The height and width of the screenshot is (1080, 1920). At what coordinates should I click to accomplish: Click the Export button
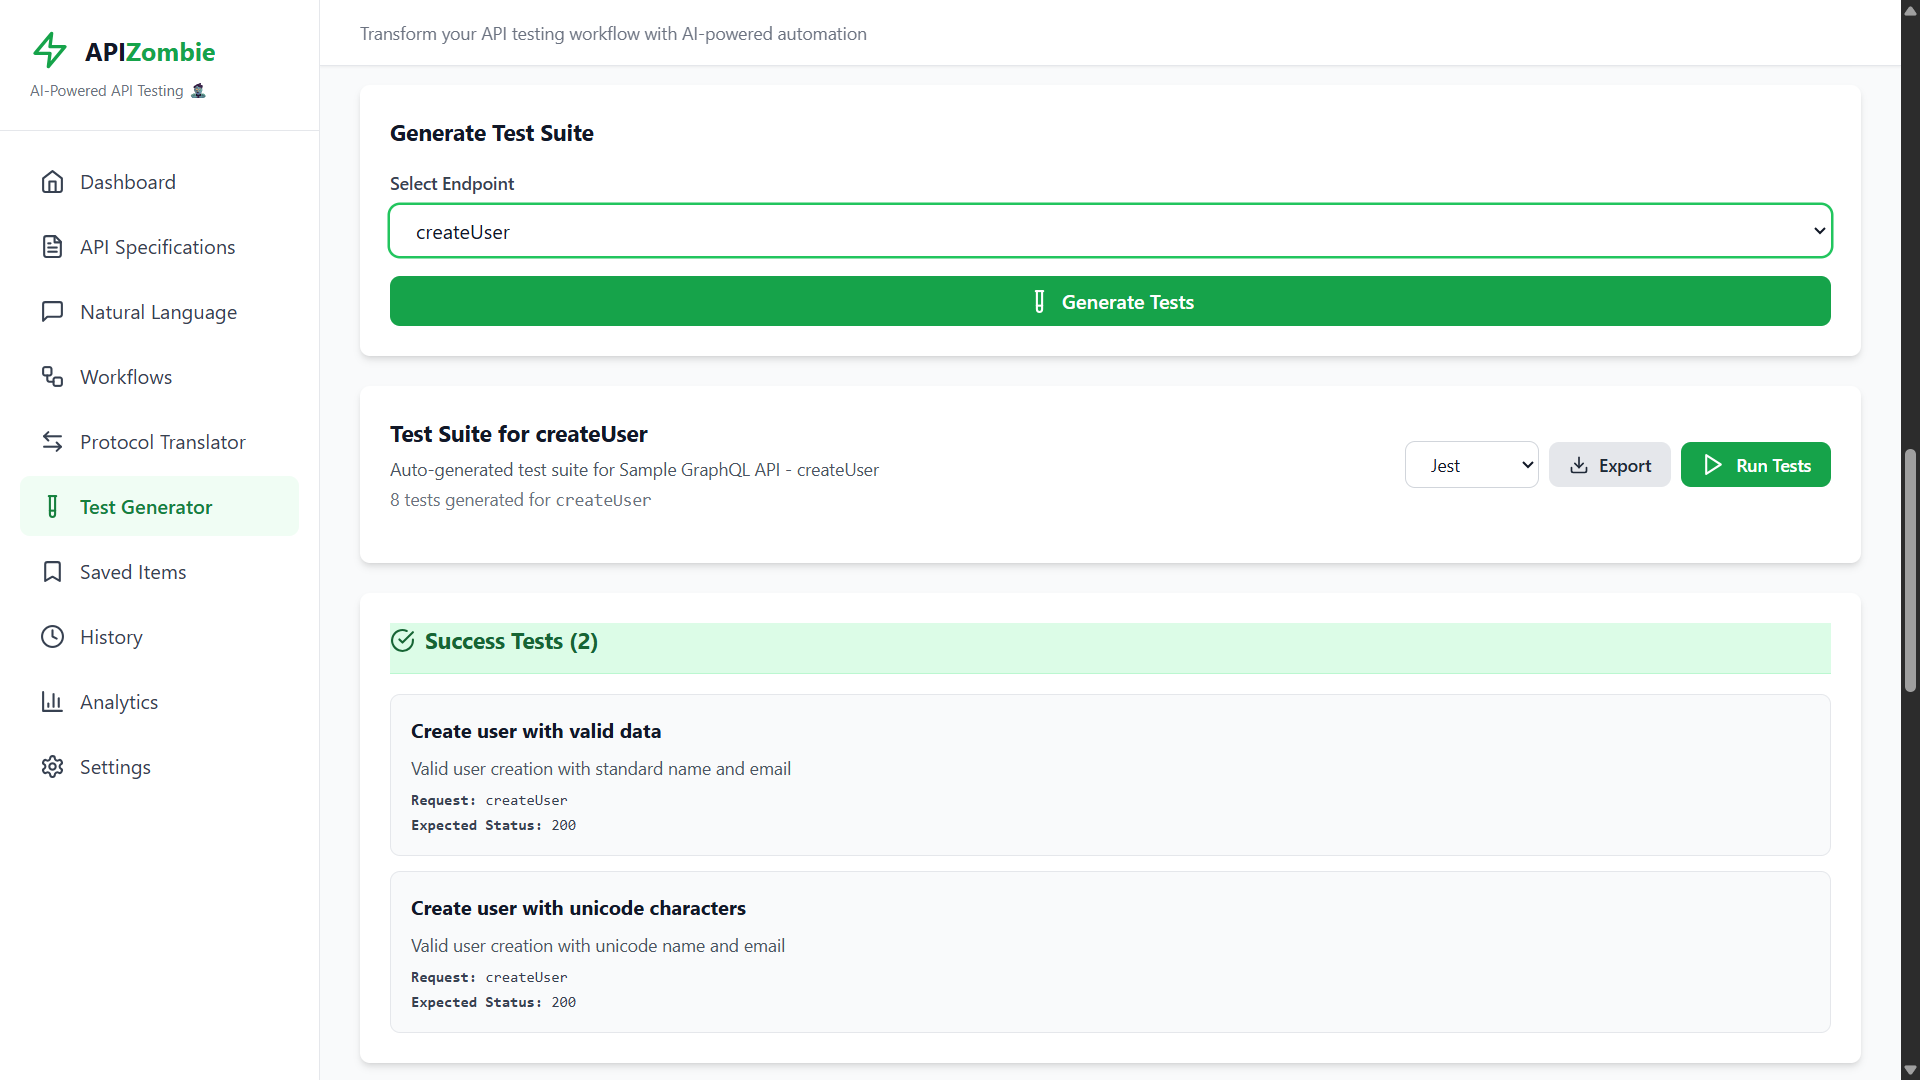click(x=1609, y=465)
